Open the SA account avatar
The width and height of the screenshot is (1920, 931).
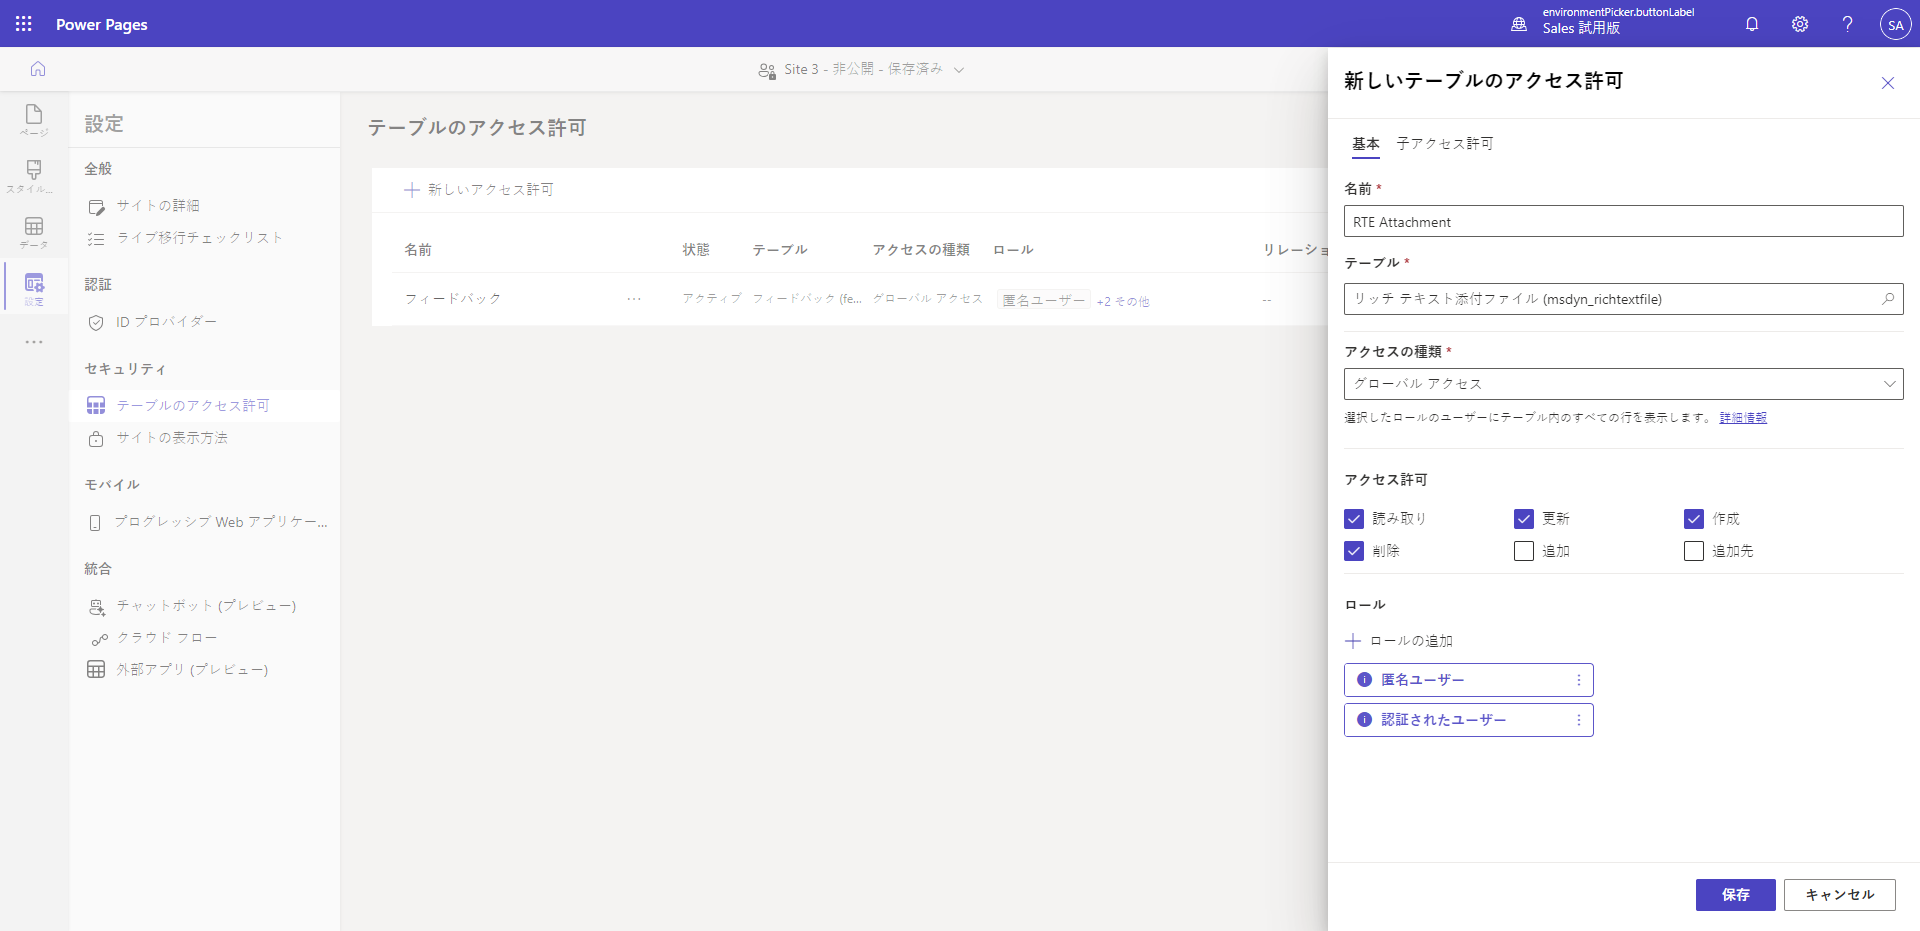tap(1896, 24)
